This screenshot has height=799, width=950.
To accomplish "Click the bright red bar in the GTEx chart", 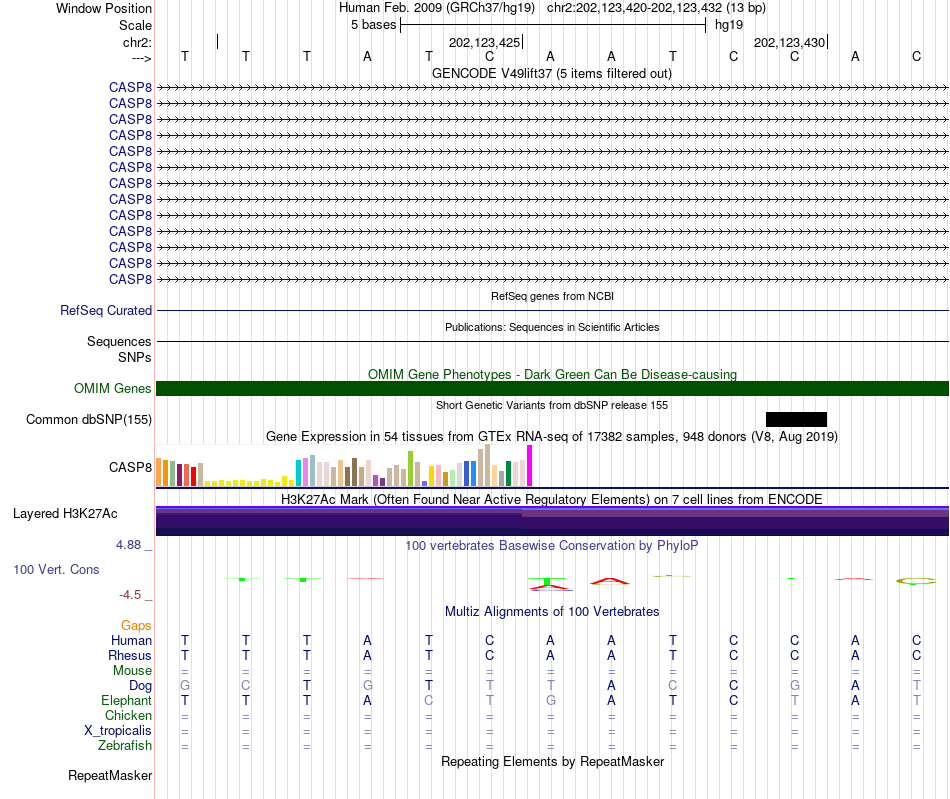I will pos(193,476).
